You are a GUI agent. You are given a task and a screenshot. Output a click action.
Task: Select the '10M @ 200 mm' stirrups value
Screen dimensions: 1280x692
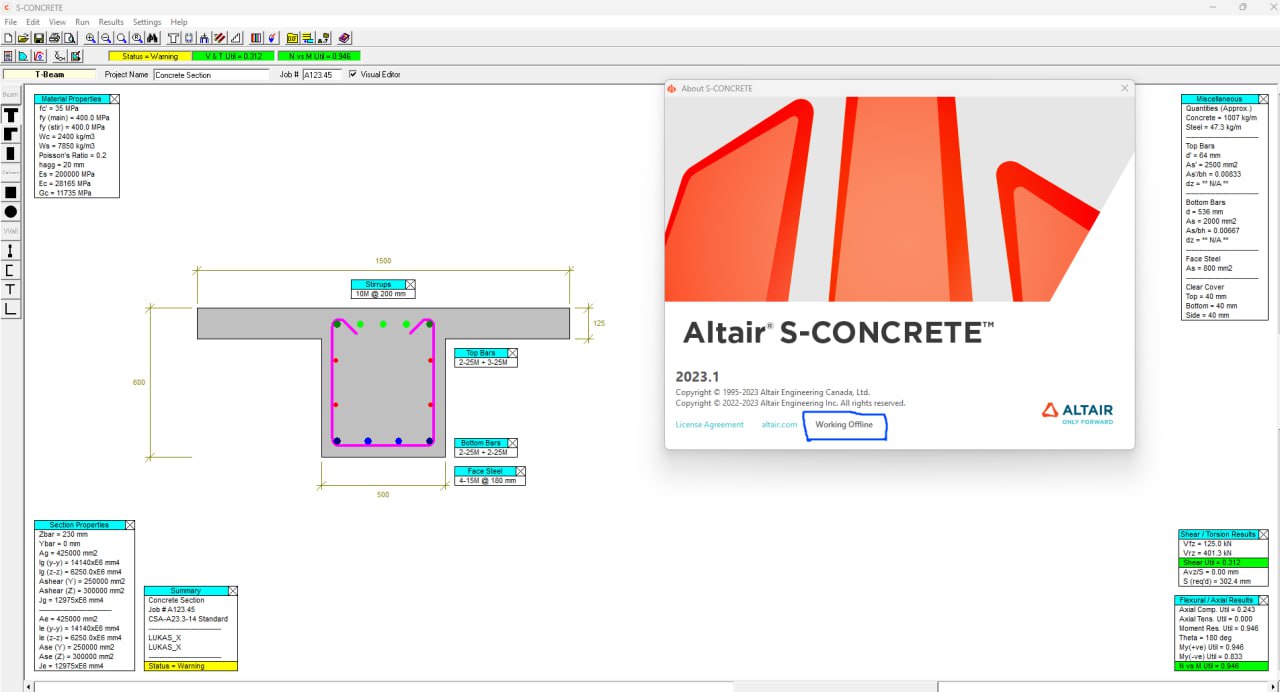380,294
